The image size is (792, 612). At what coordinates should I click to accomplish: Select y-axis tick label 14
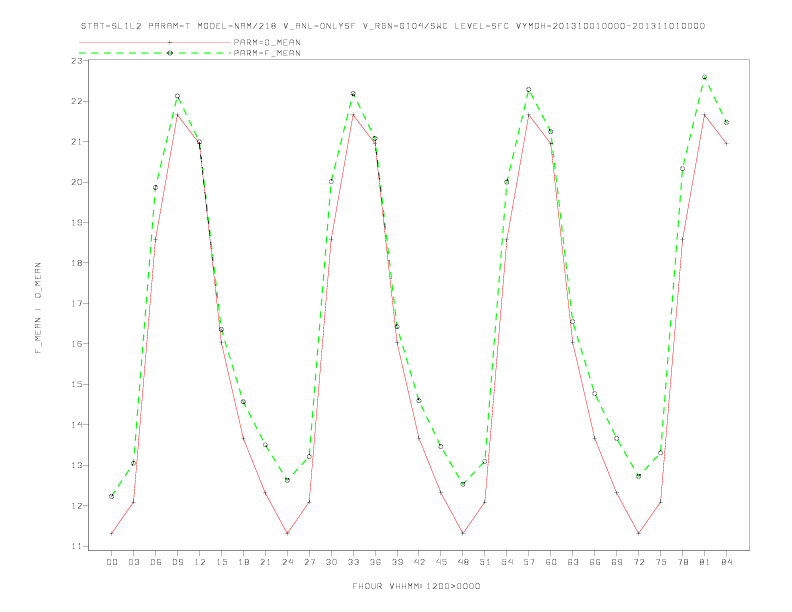77,425
